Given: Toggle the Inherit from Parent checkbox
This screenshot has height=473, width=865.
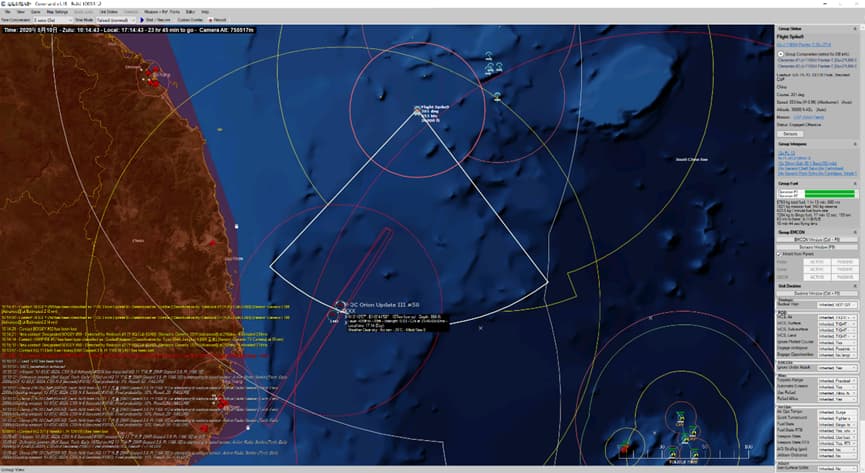Looking at the screenshot, I should [779, 254].
